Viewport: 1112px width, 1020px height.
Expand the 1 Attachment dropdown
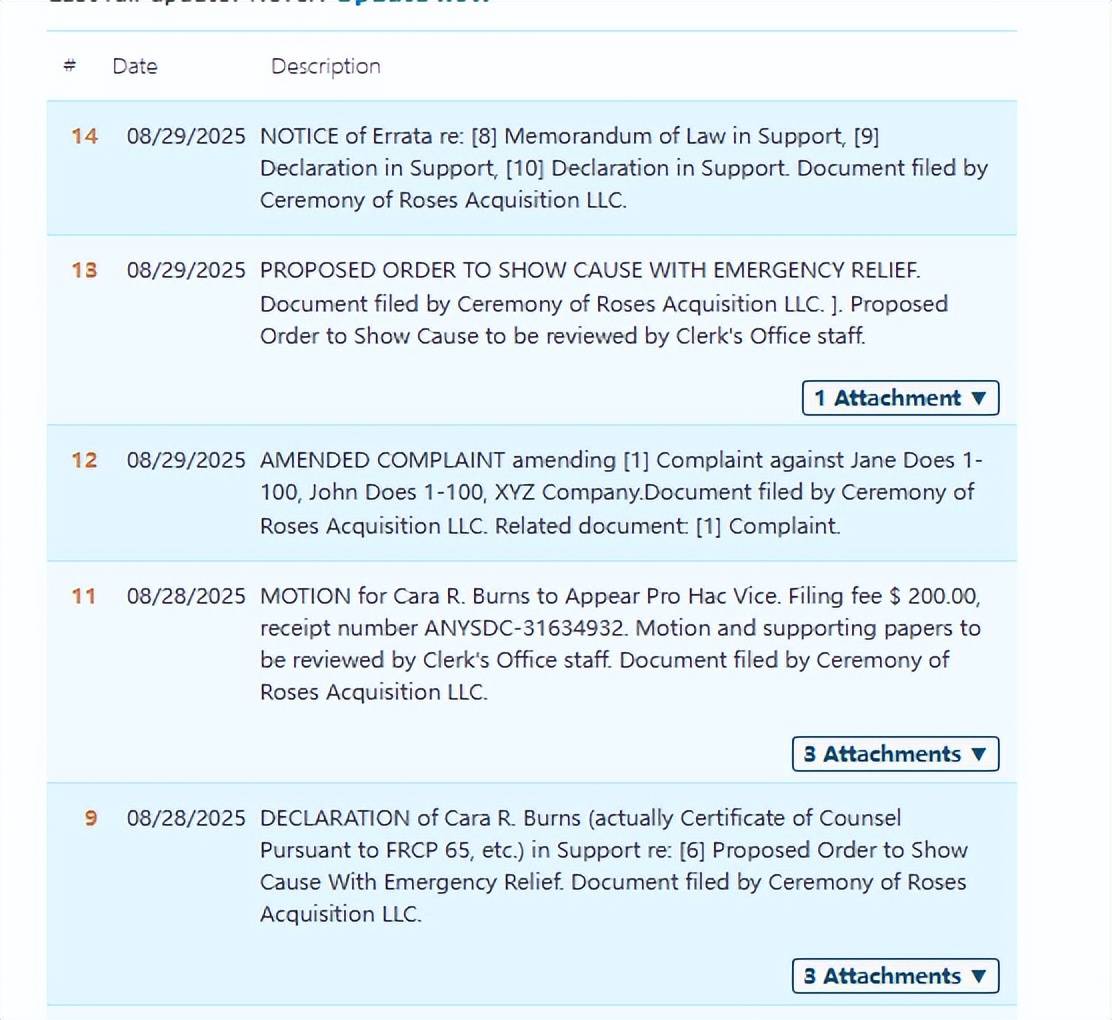900,398
